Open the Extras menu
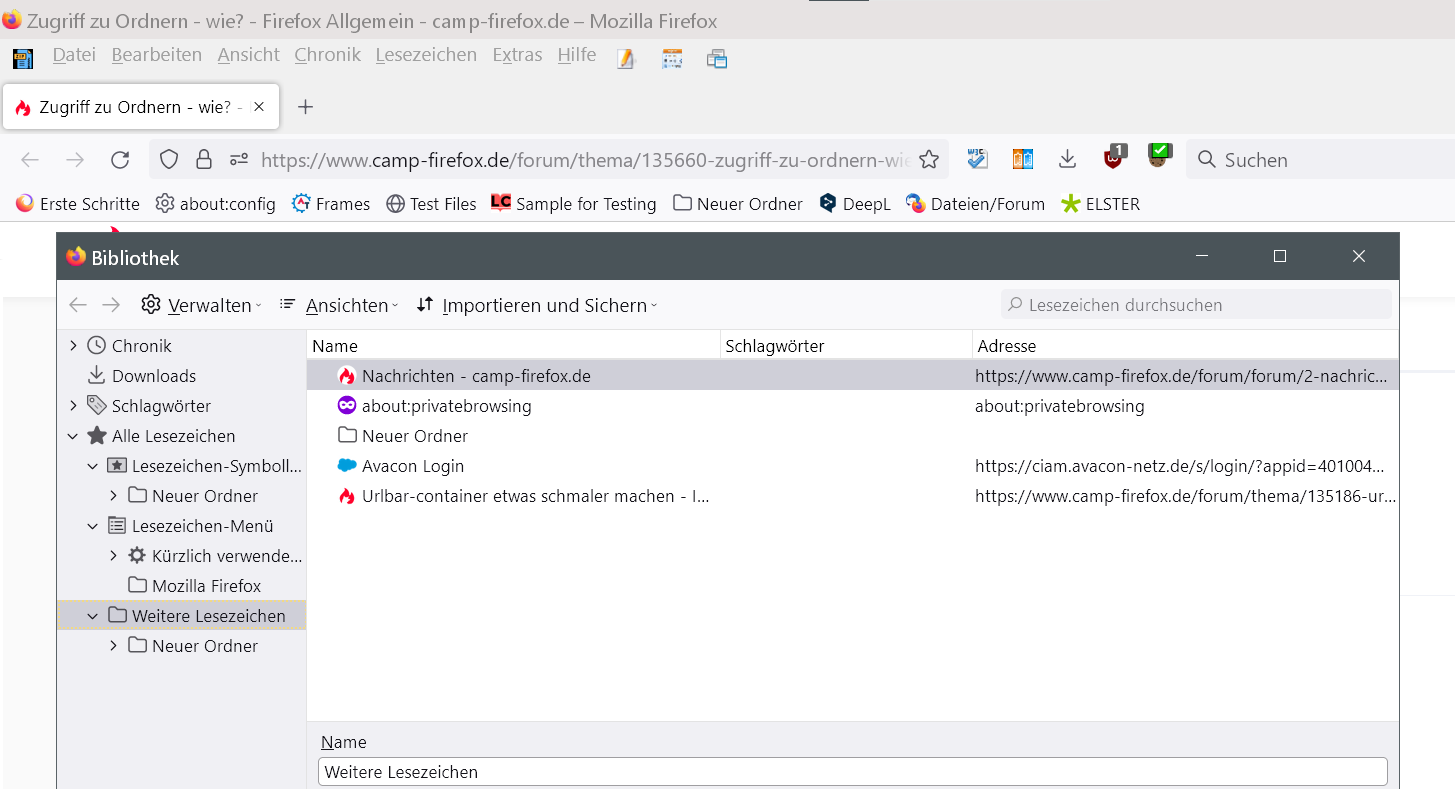The height and width of the screenshot is (789, 1455). pos(517,55)
